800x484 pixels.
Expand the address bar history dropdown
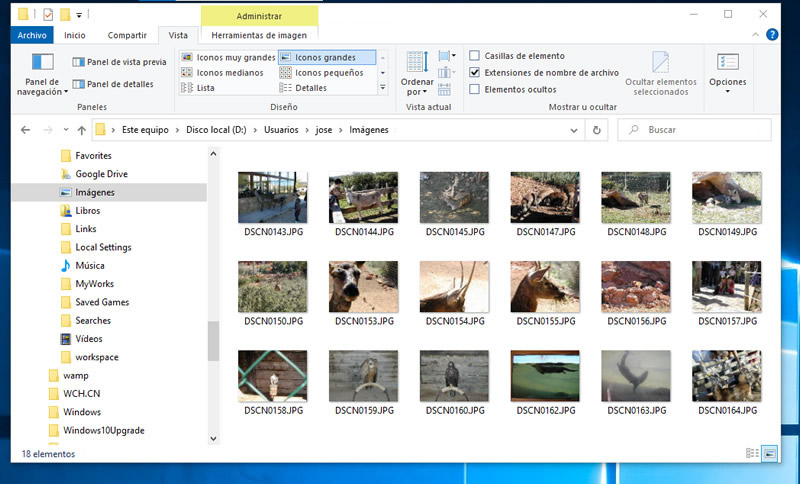575,130
